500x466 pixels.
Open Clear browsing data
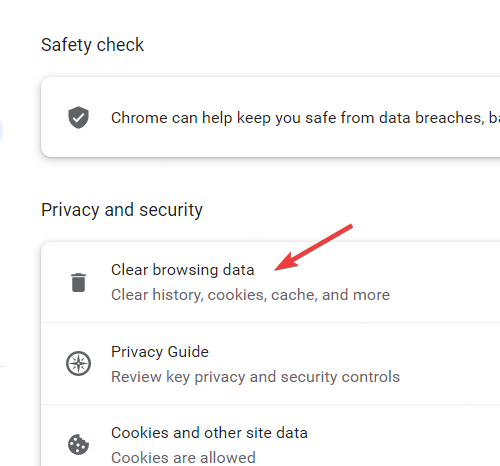[x=270, y=282]
